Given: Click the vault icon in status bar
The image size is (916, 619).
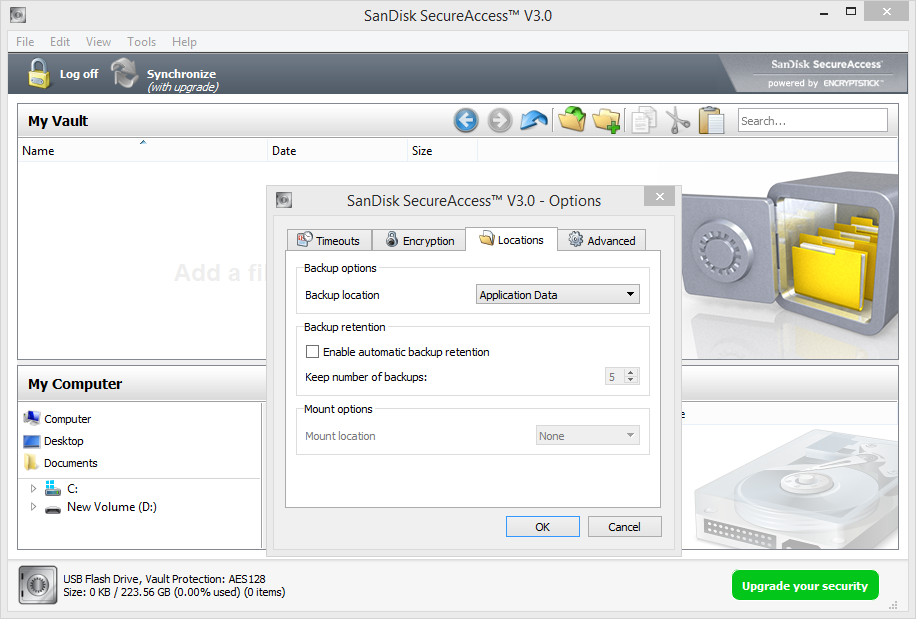Looking at the screenshot, I should (x=38, y=585).
